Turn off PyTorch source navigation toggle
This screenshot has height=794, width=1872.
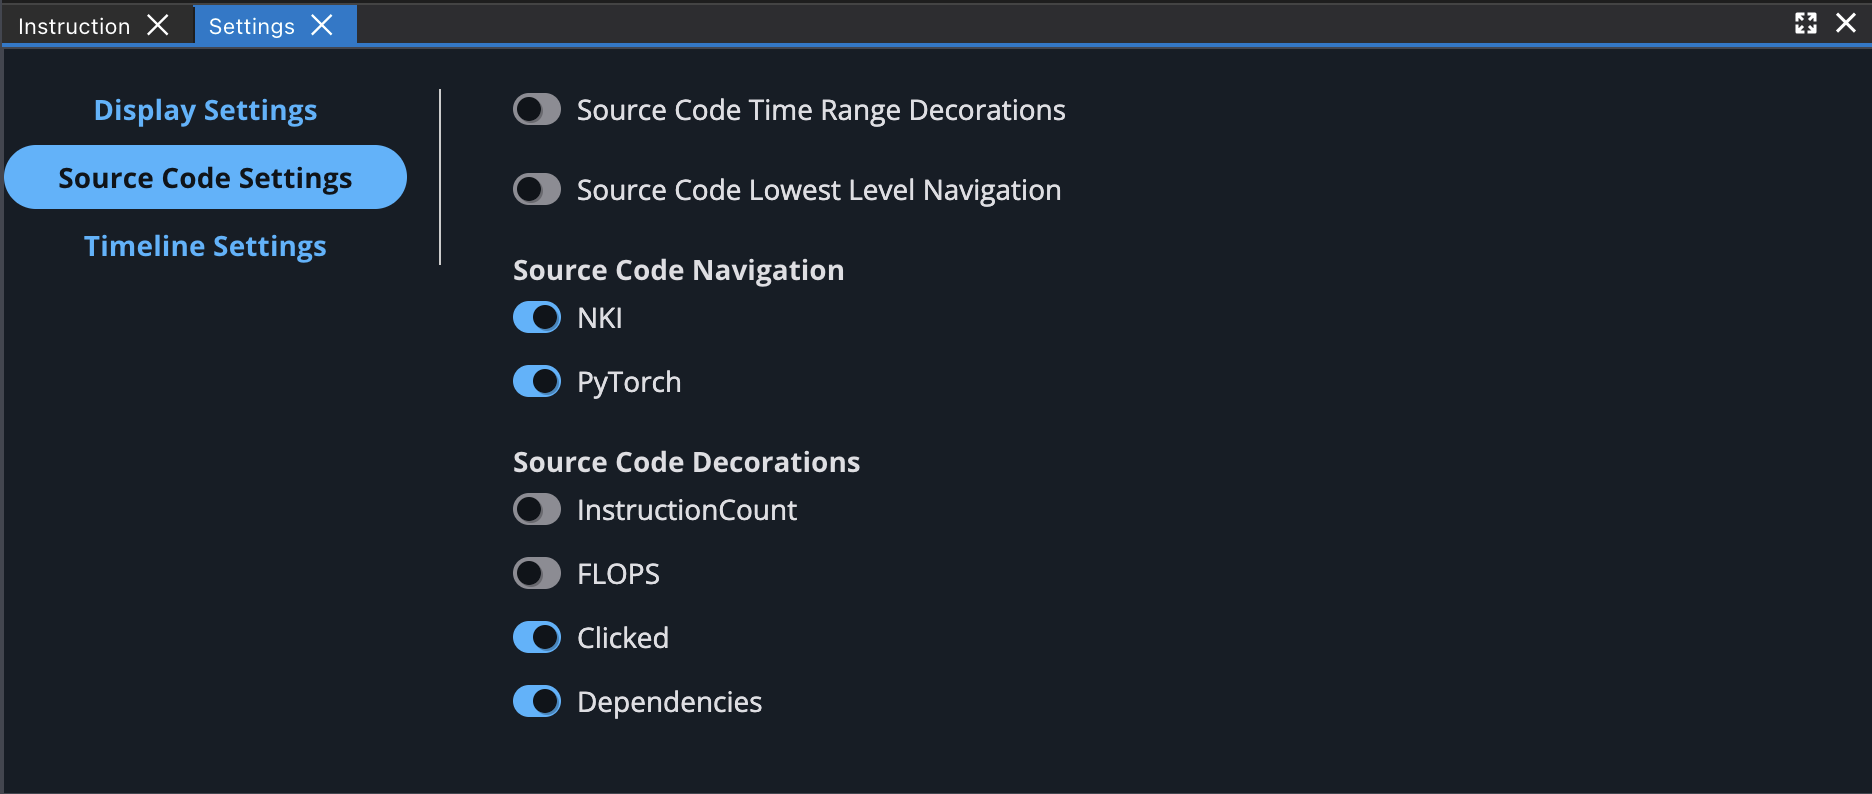point(537,382)
